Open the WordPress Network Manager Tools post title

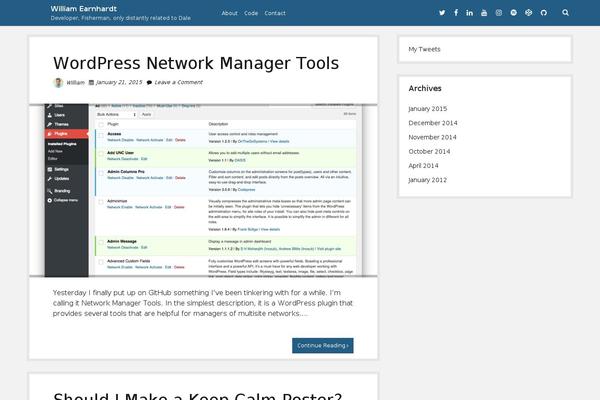point(196,63)
